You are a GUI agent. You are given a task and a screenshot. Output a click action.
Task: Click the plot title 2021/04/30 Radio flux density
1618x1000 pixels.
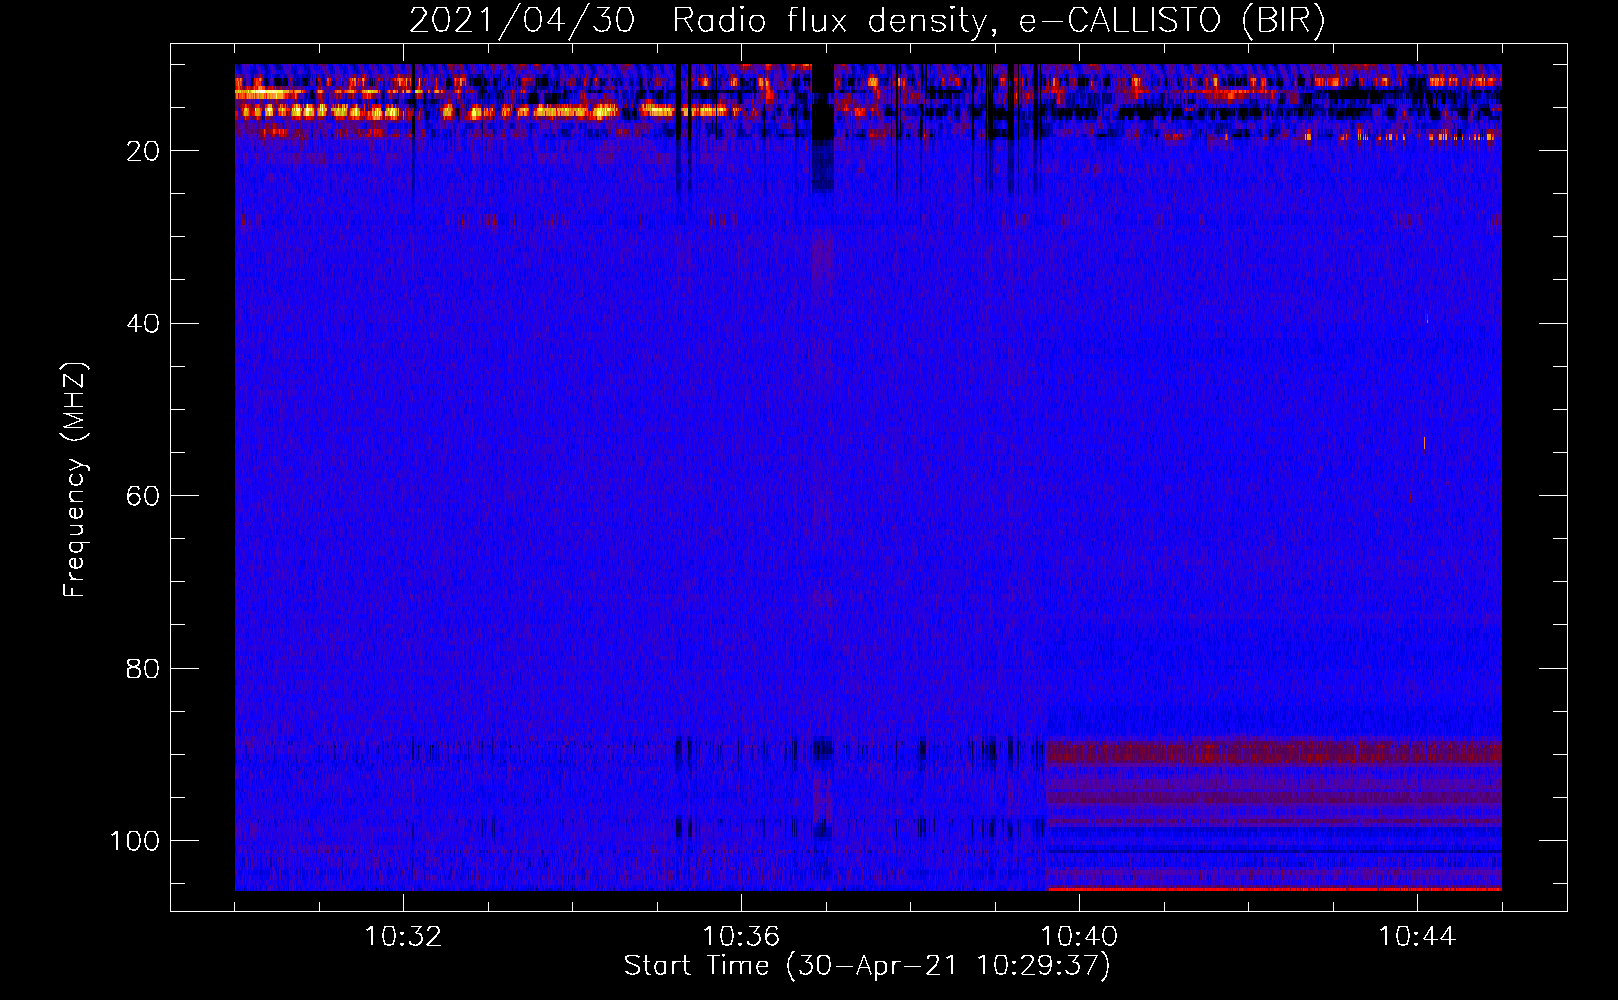pyautogui.click(x=867, y=21)
